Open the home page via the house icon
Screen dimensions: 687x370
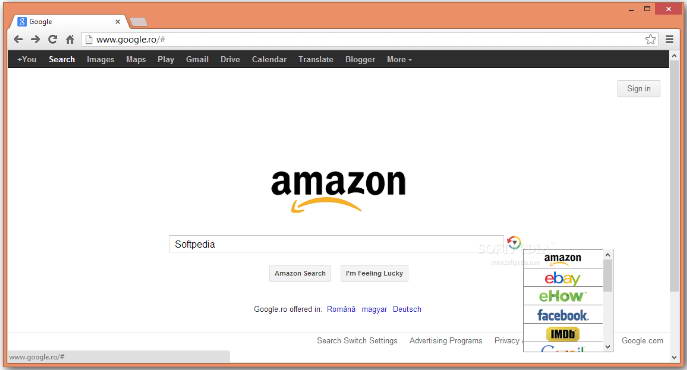[70, 39]
